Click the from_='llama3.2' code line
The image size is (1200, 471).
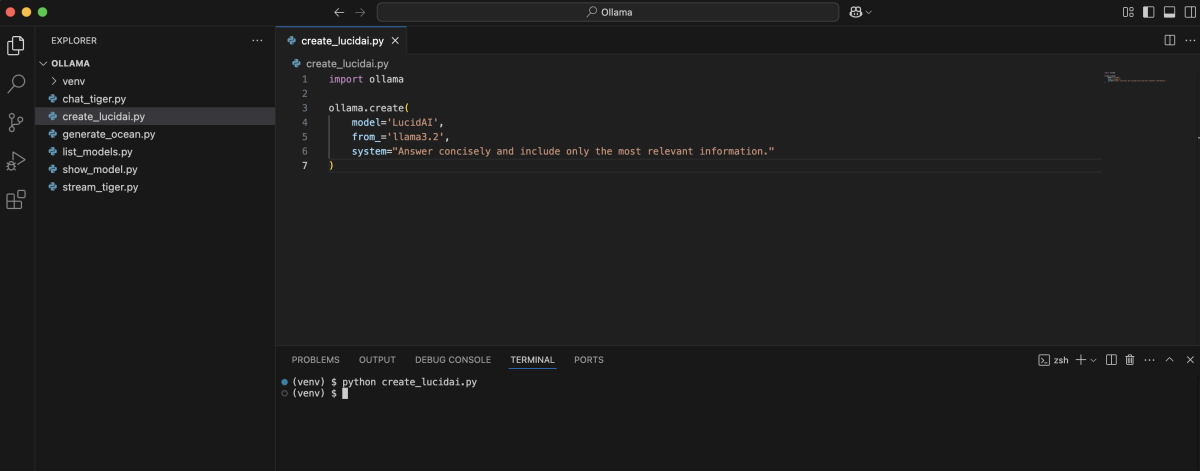400,136
